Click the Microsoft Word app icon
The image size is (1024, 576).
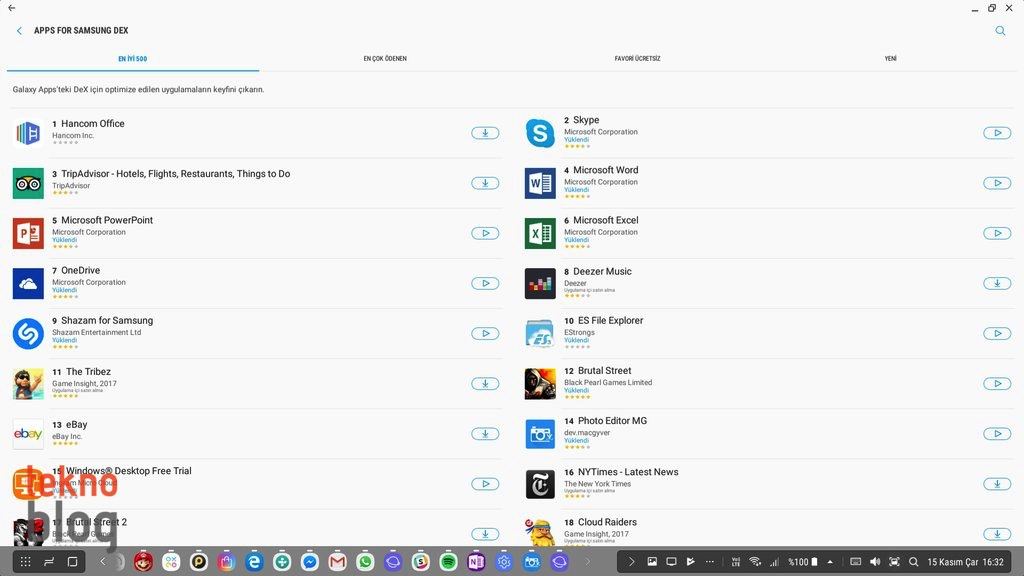540,183
